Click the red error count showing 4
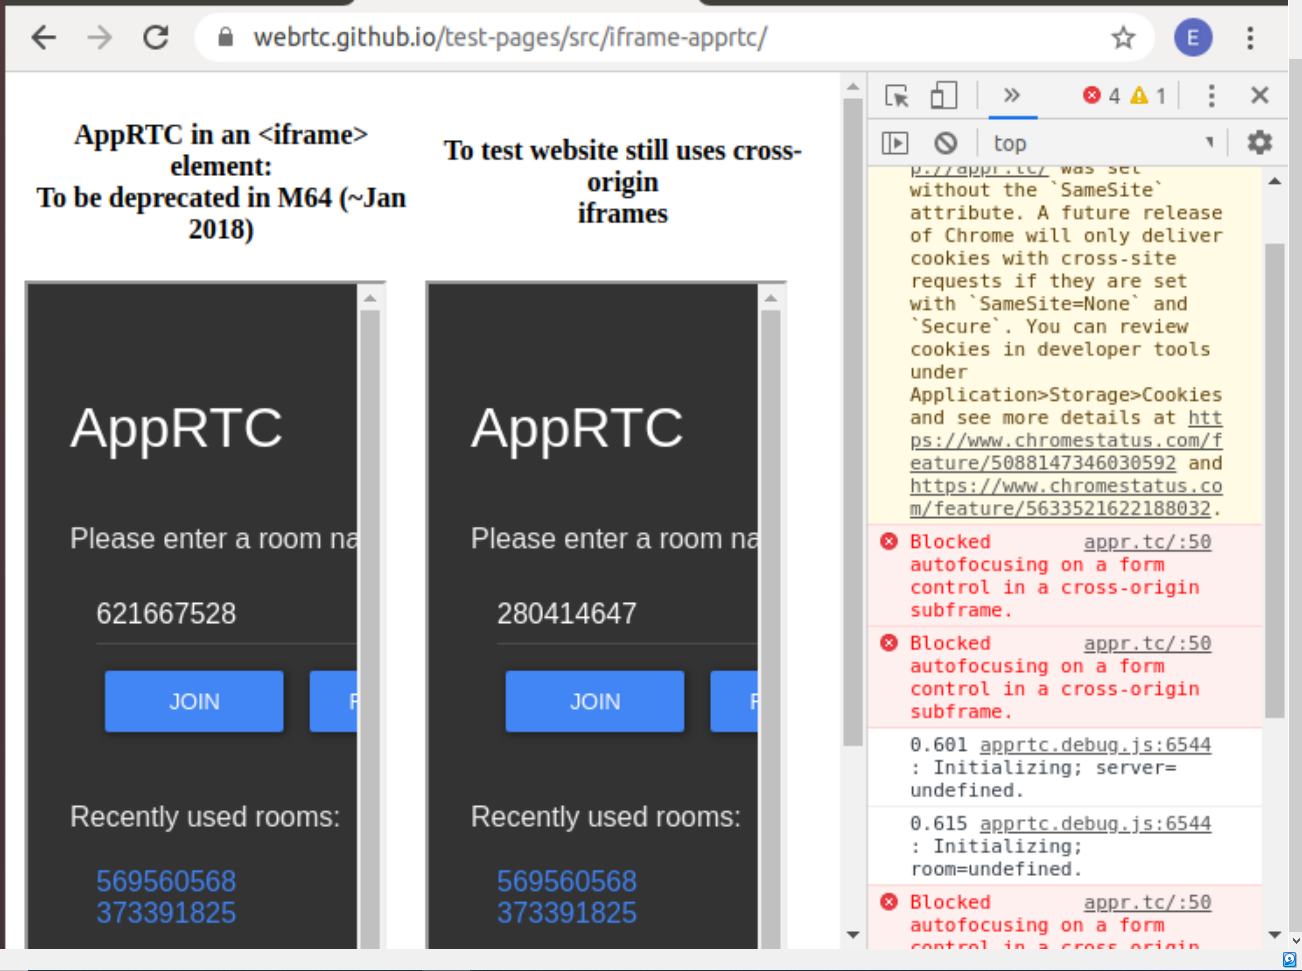 [x=1101, y=95]
